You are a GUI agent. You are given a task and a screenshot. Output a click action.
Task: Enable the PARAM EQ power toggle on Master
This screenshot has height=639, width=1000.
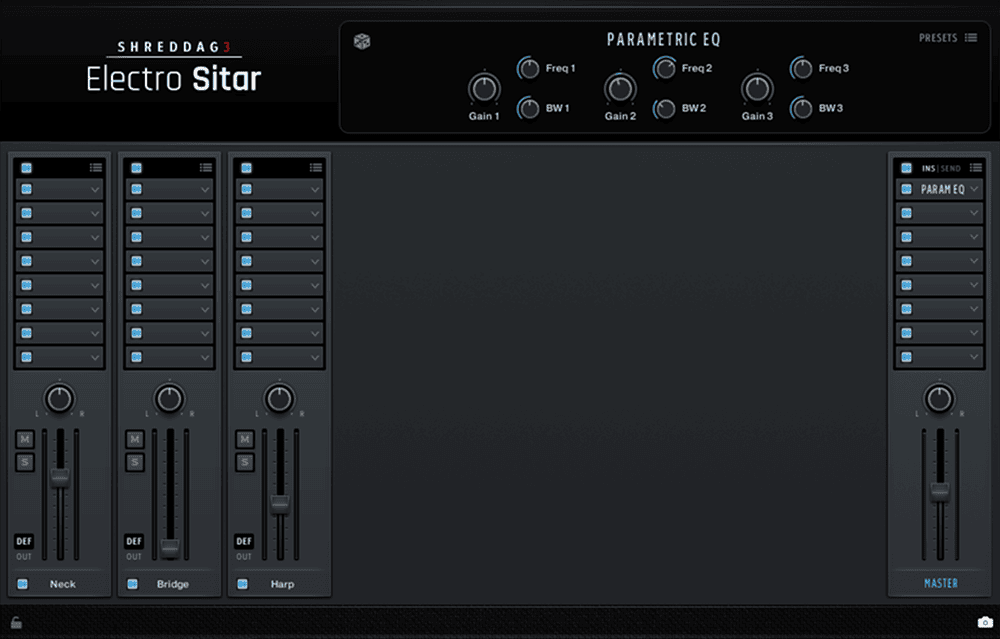(907, 189)
